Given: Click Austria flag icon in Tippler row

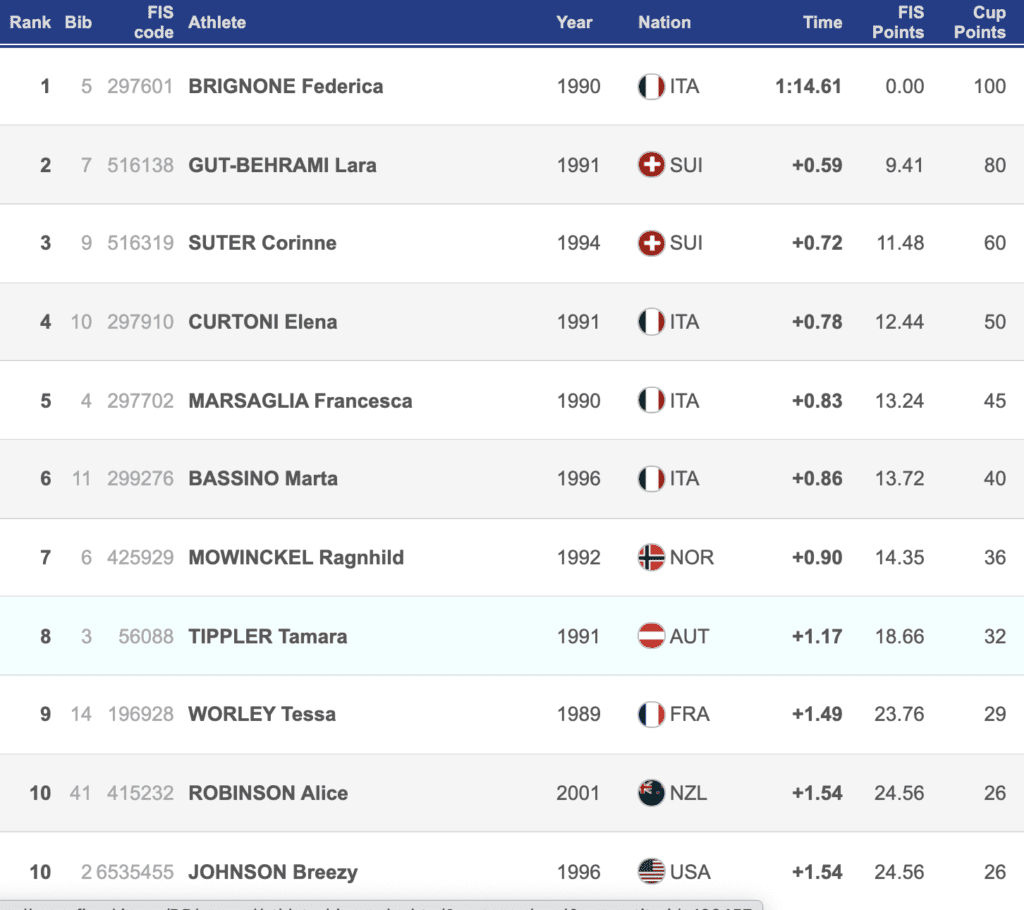Looking at the screenshot, I should [651, 636].
